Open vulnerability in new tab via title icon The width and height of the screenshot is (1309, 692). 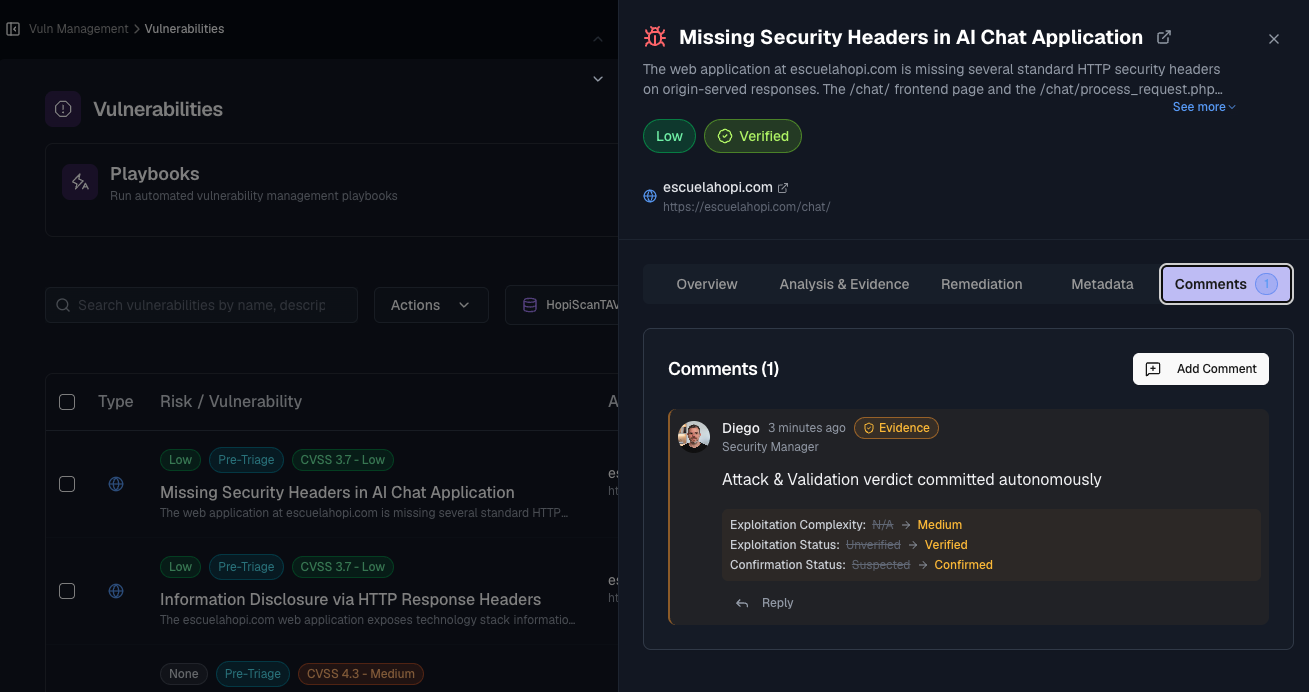click(x=1164, y=37)
